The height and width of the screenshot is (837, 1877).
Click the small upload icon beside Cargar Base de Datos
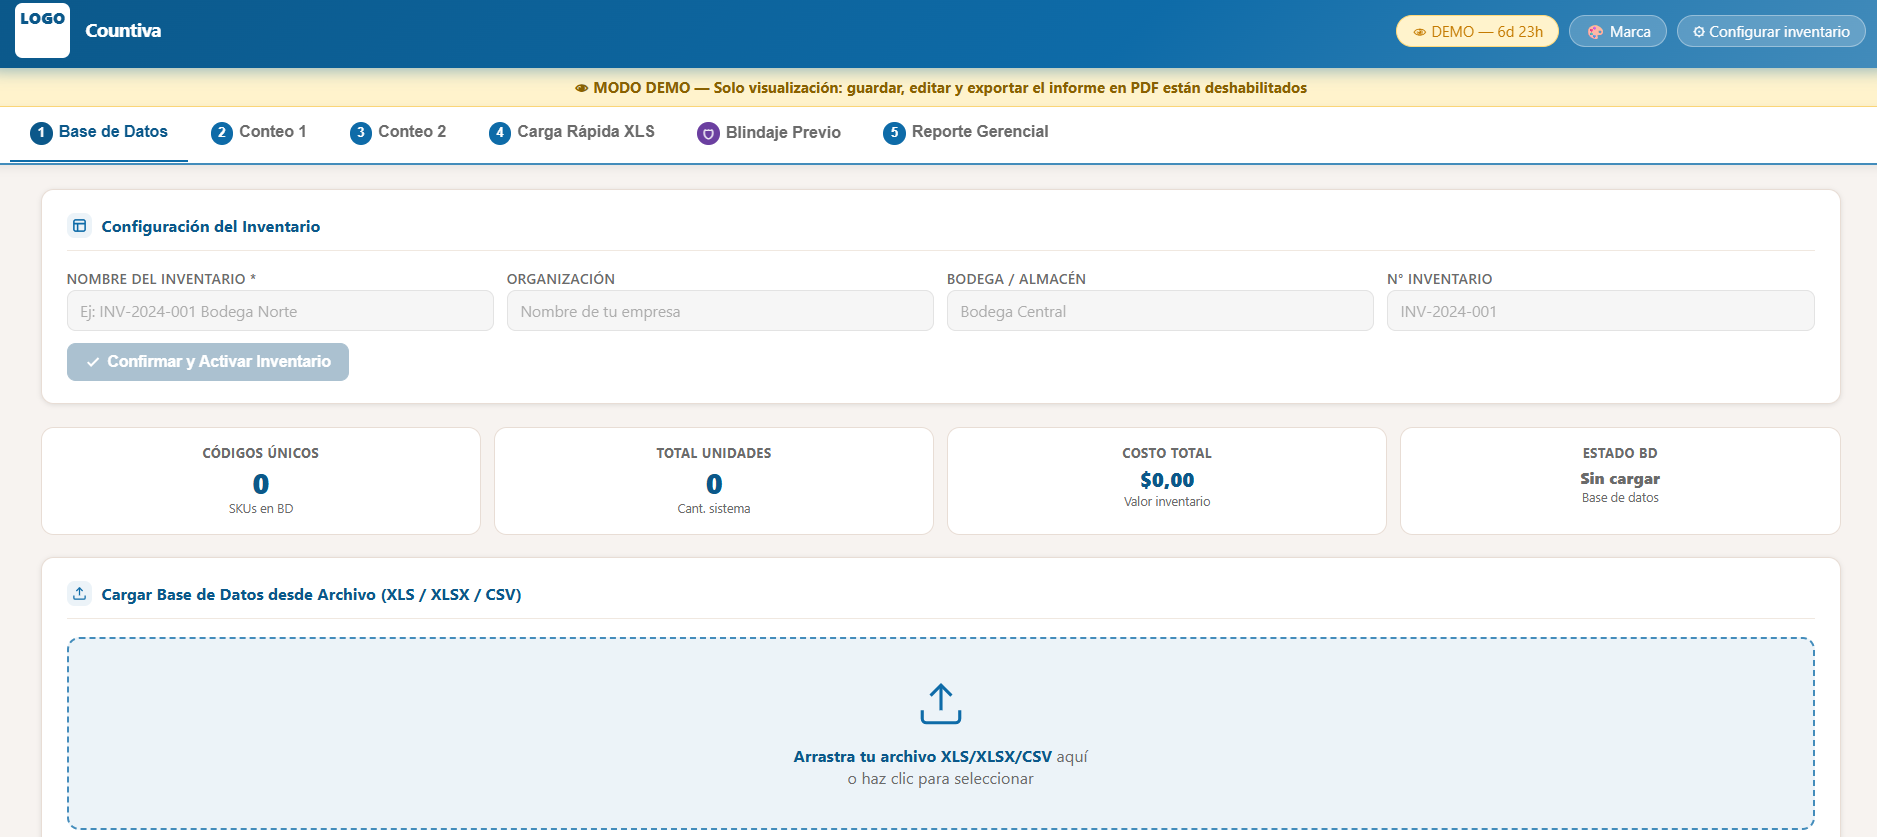pos(79,594)
